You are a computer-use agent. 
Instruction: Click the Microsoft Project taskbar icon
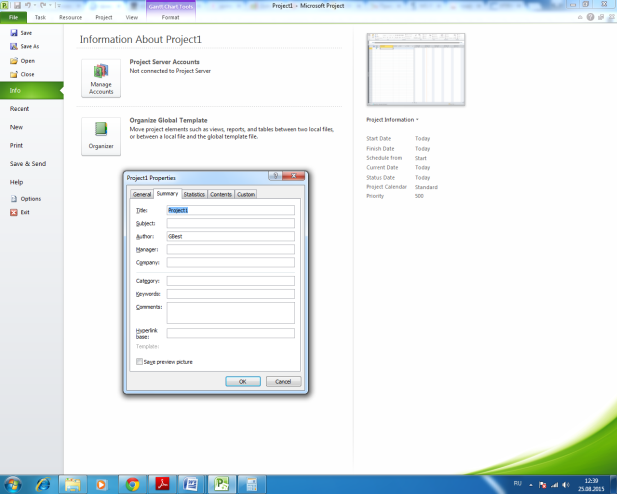(x=222, y=485)
